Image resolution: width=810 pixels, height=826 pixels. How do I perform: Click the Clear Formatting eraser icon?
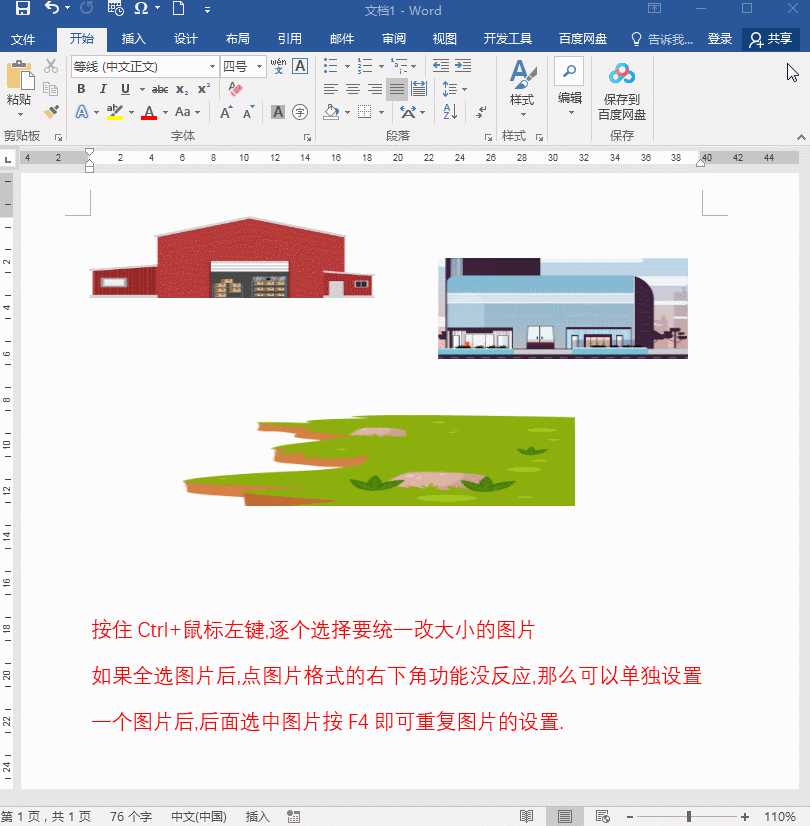[235, 89]
